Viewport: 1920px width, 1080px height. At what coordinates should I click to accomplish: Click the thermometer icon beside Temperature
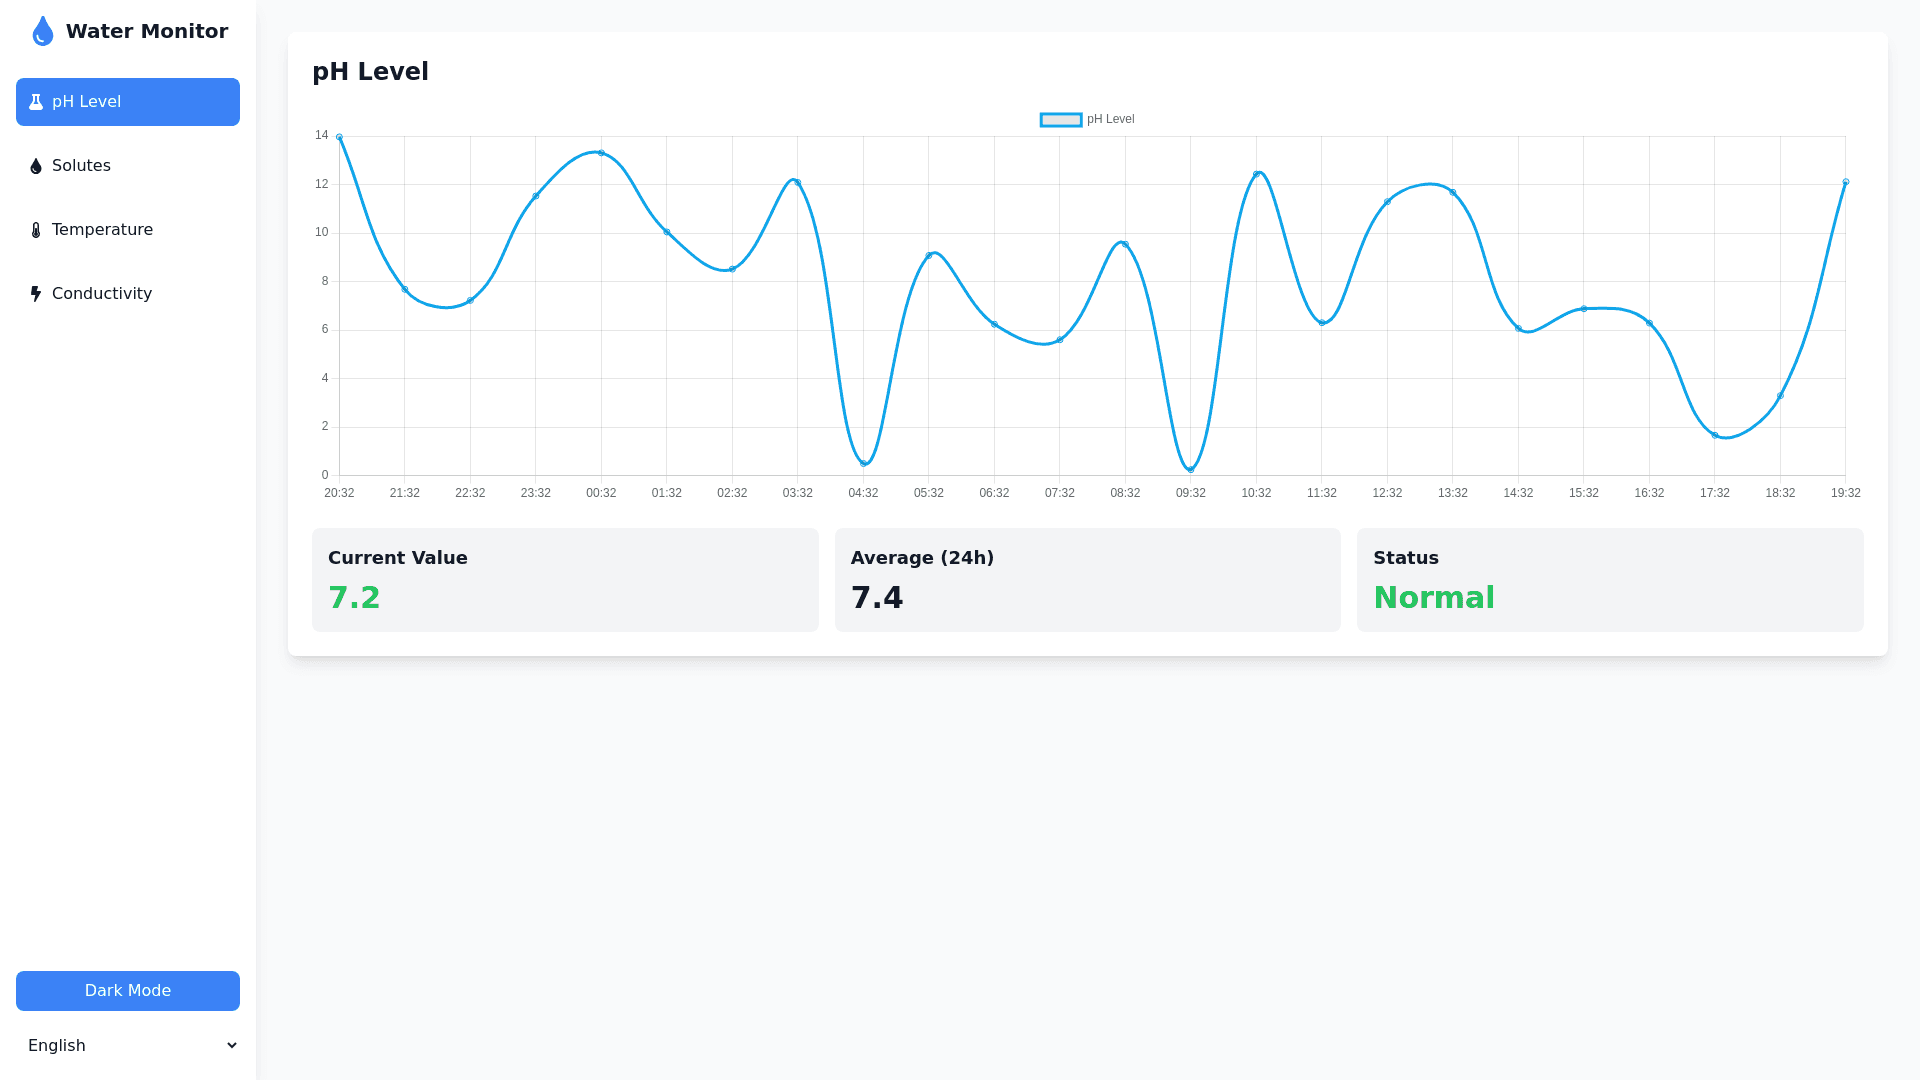click(x=36, y=230)
